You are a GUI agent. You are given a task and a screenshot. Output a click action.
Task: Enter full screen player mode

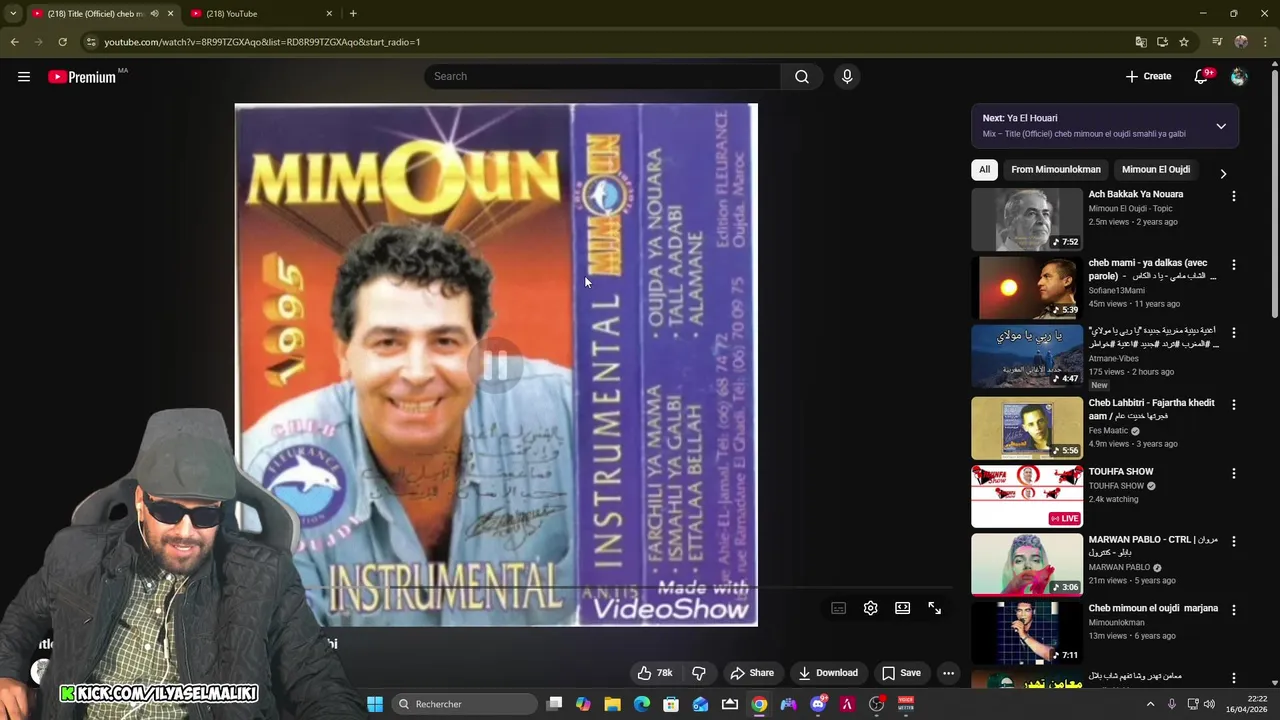click(x=935, y=608)
